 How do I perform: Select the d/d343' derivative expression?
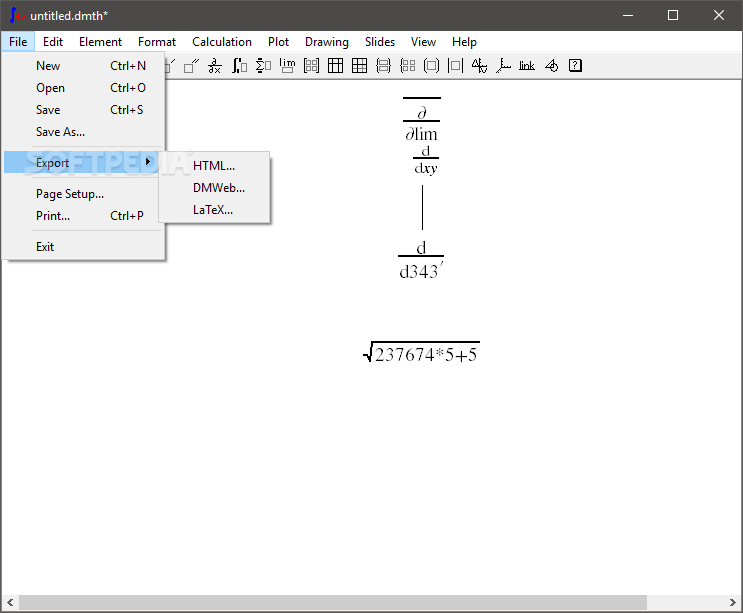pos(421,261)
